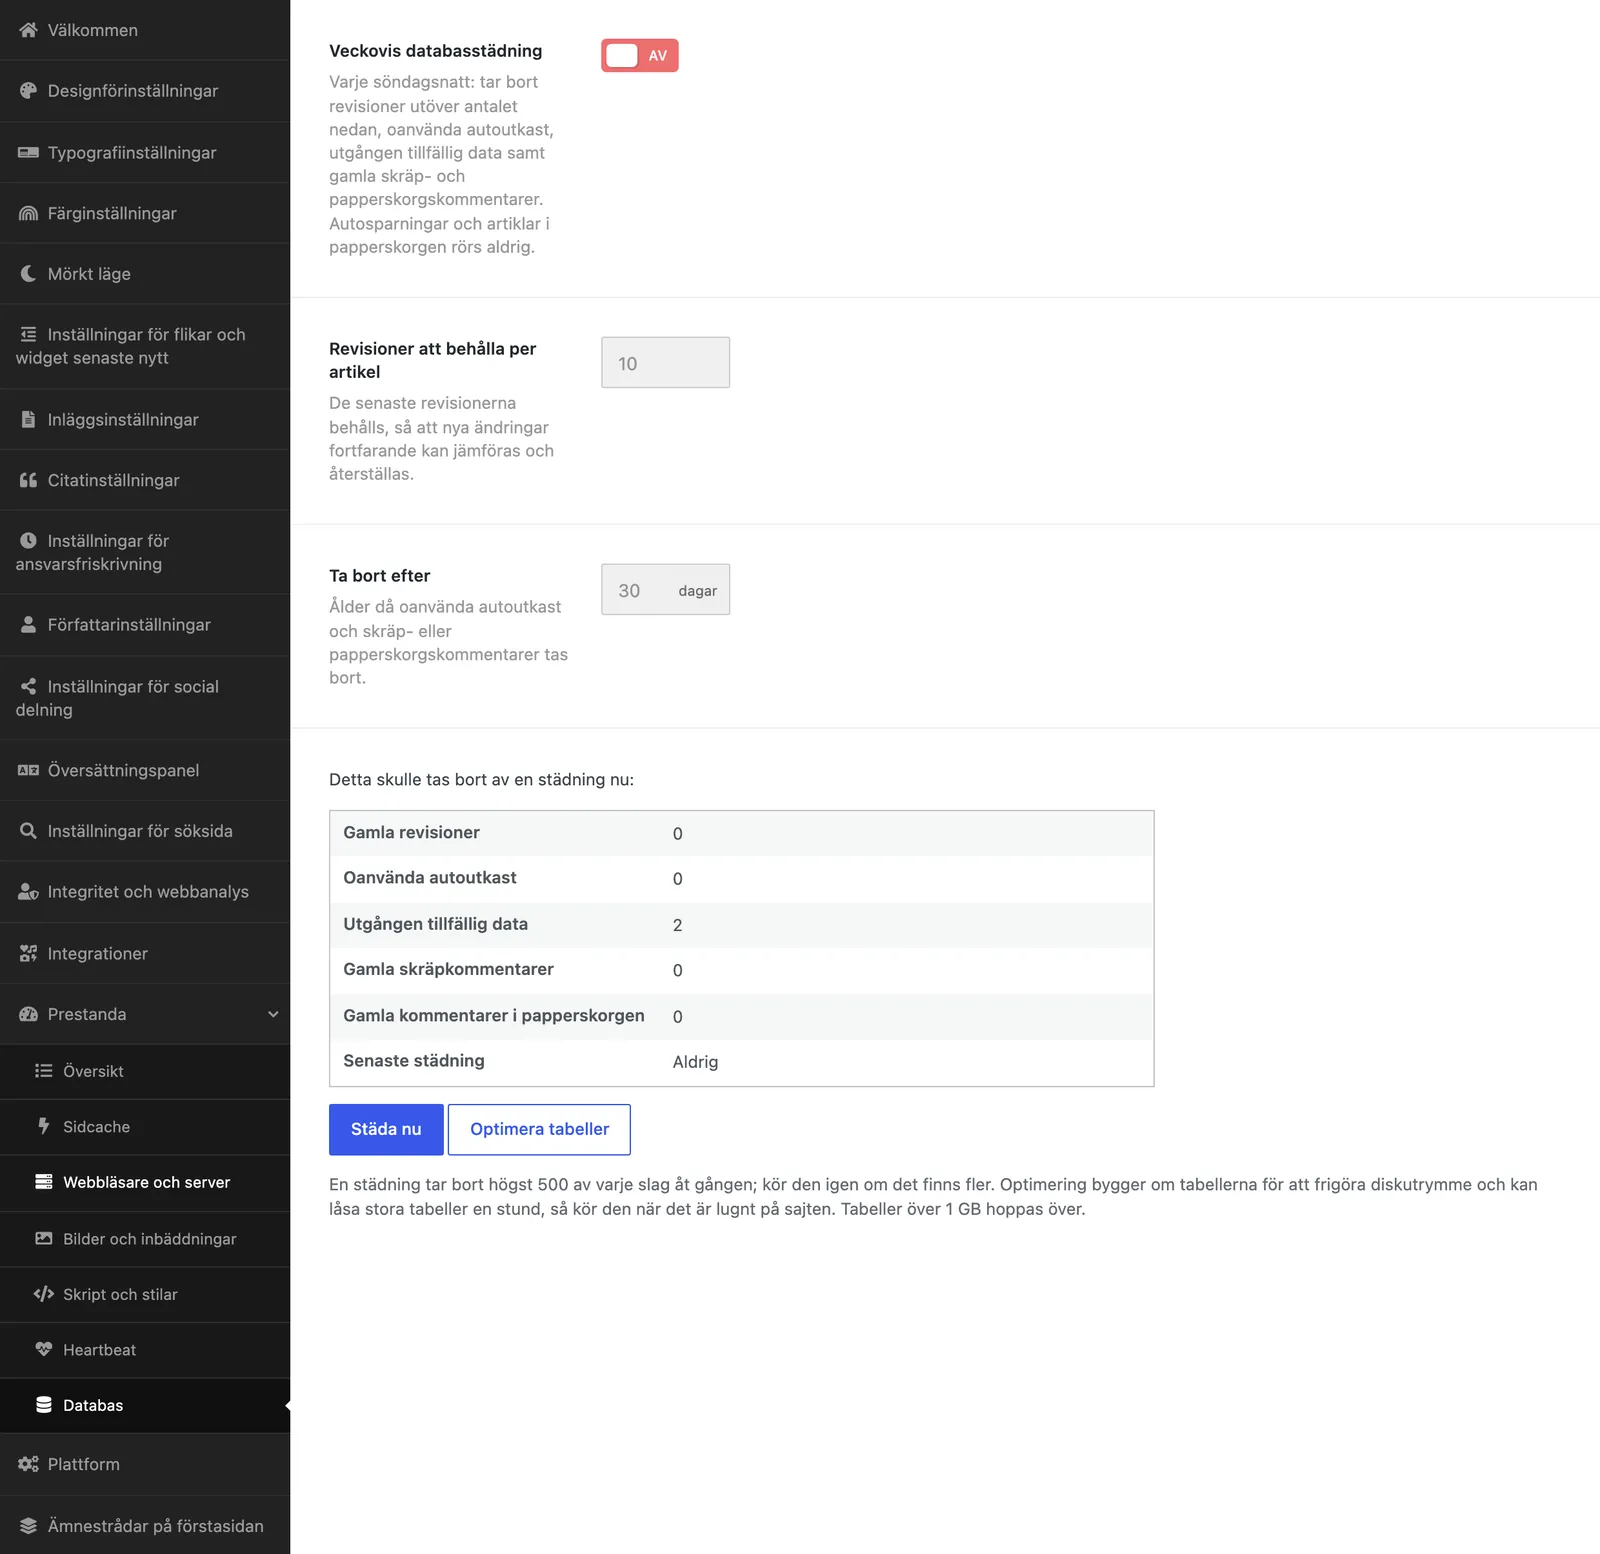
Task: Click the Utgången tillfällig data value 2
Action: [x=677, y=925]
